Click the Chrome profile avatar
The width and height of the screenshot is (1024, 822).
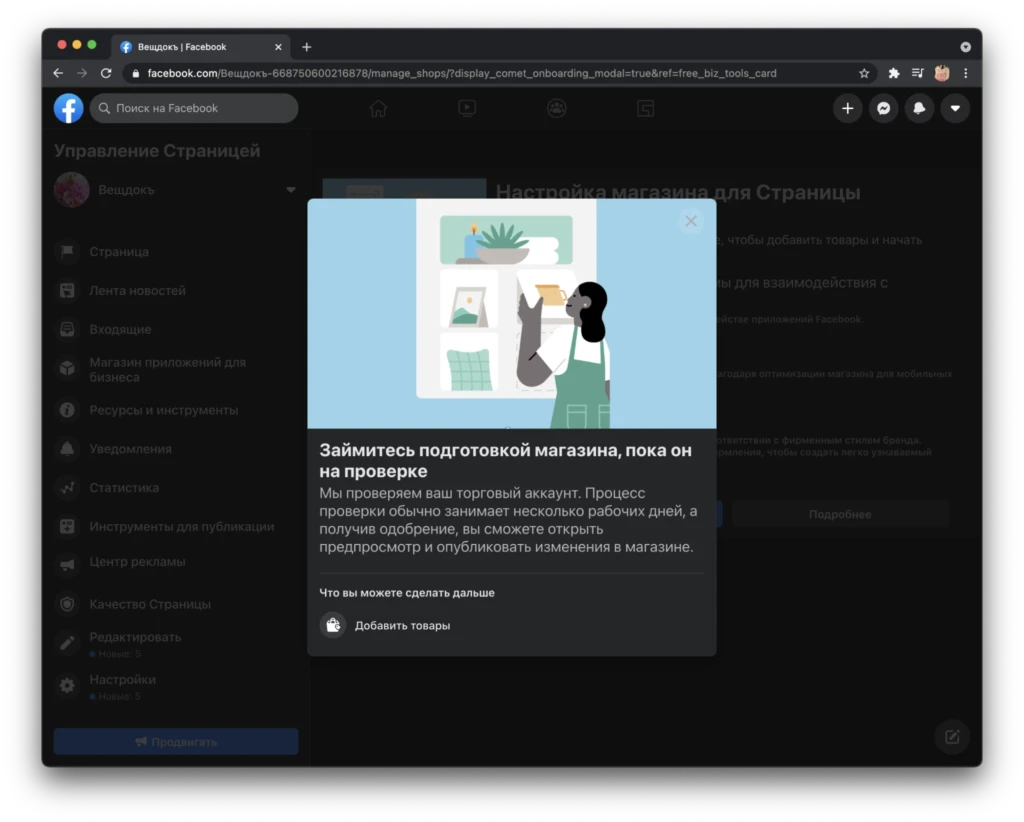[942, 73]
